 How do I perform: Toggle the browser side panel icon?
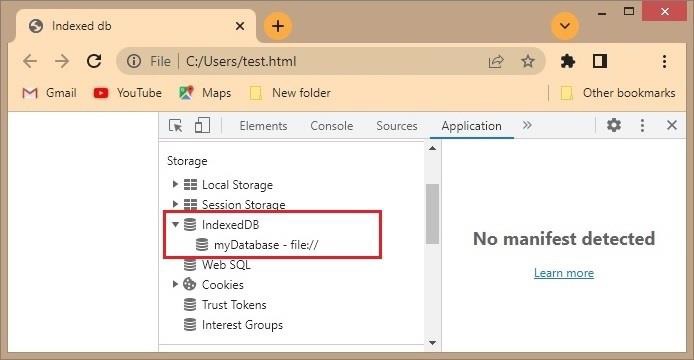pos(600,61)
